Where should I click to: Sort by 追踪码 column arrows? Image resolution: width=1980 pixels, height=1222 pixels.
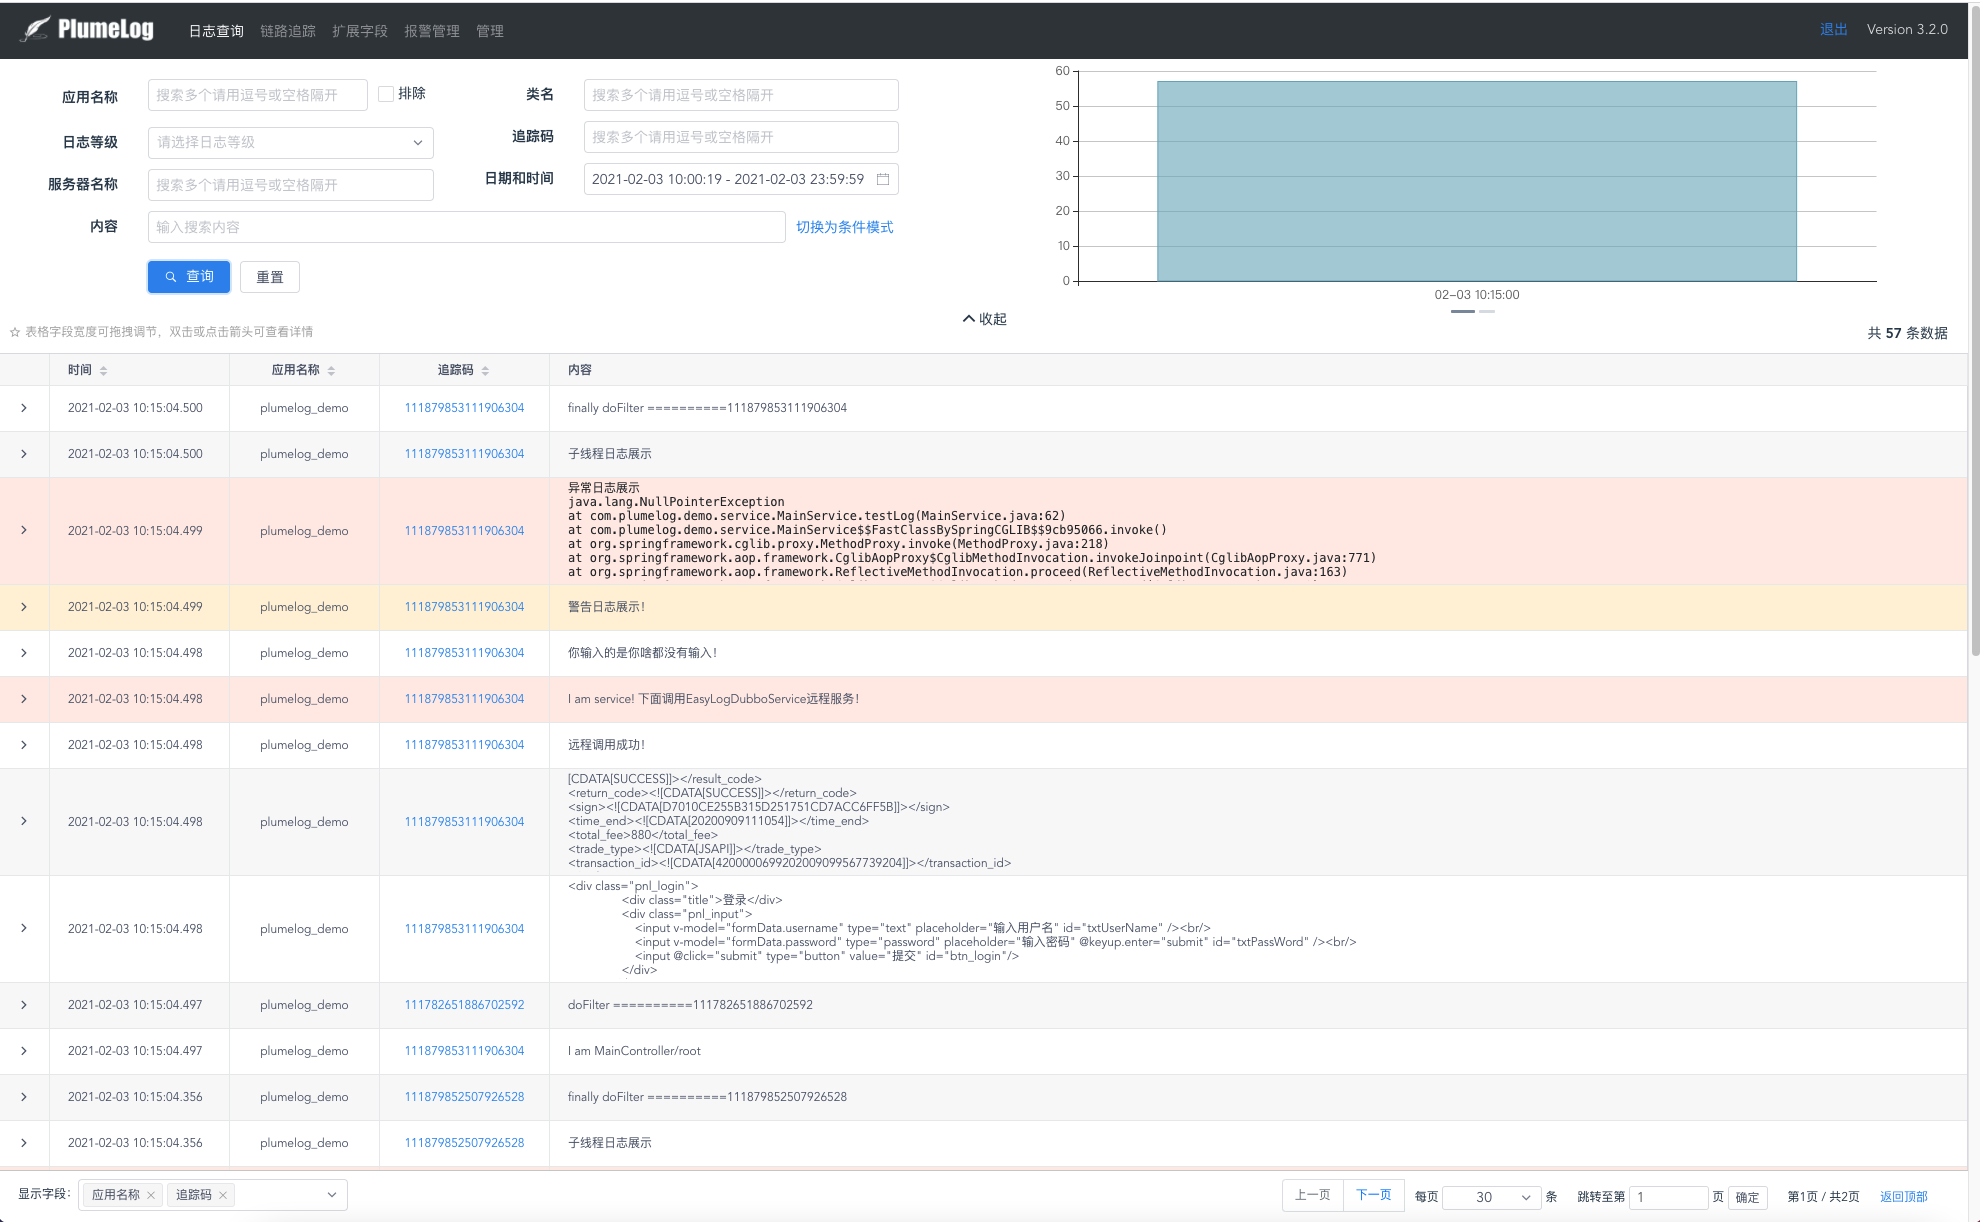point(485,371)
